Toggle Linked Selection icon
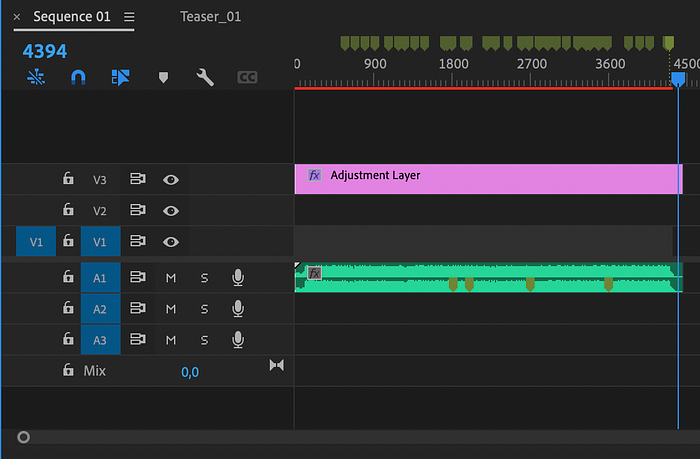 (x=120, y=77)
